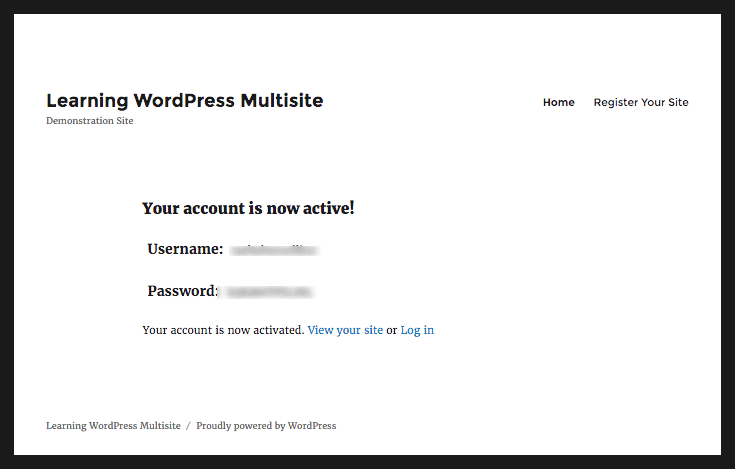Click the word 'or' between the links

[392, 330]
